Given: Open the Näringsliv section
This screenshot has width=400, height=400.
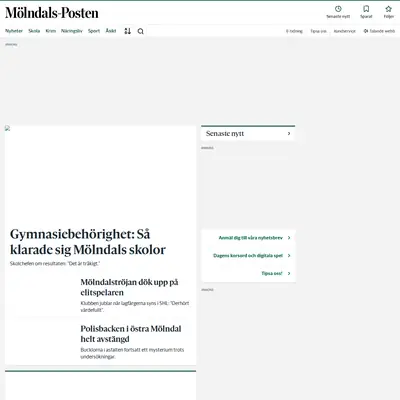Looking at the screenshot, I should pyautogui.click(x=72, y=31).
